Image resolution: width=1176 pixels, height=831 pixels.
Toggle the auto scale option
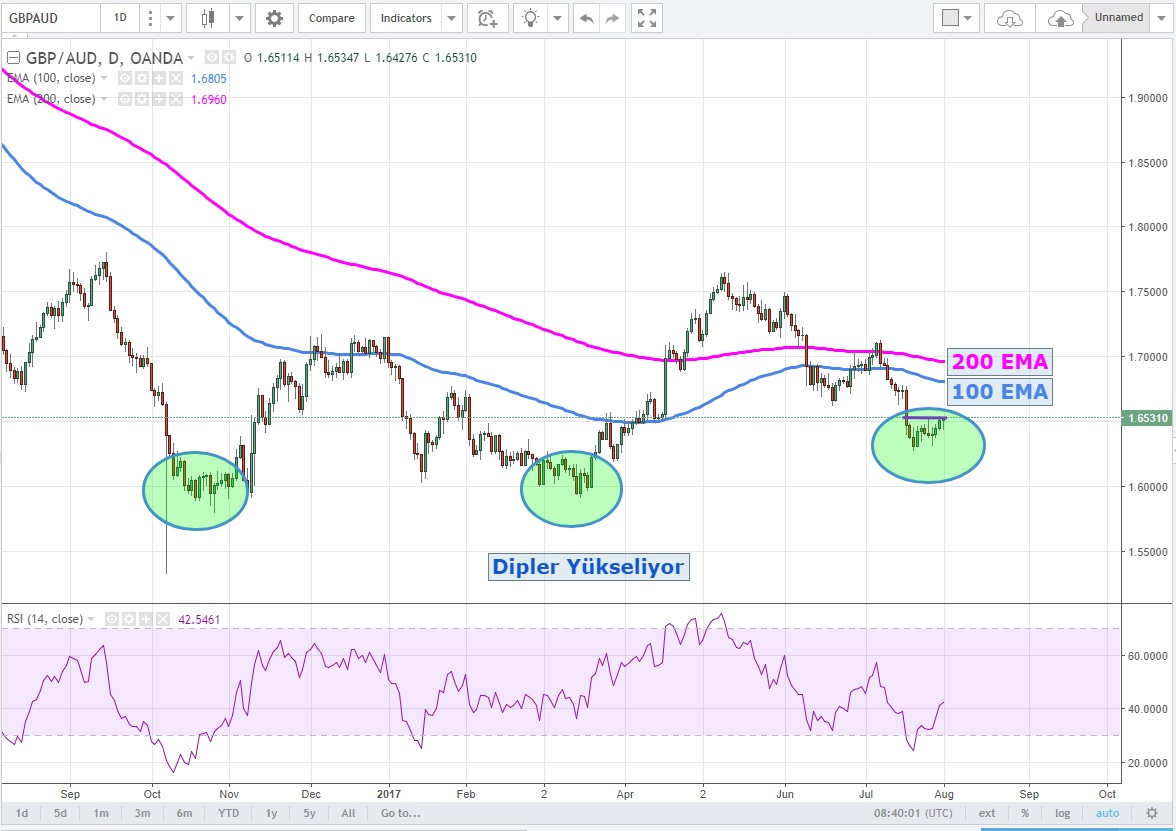pos(1107,813)
